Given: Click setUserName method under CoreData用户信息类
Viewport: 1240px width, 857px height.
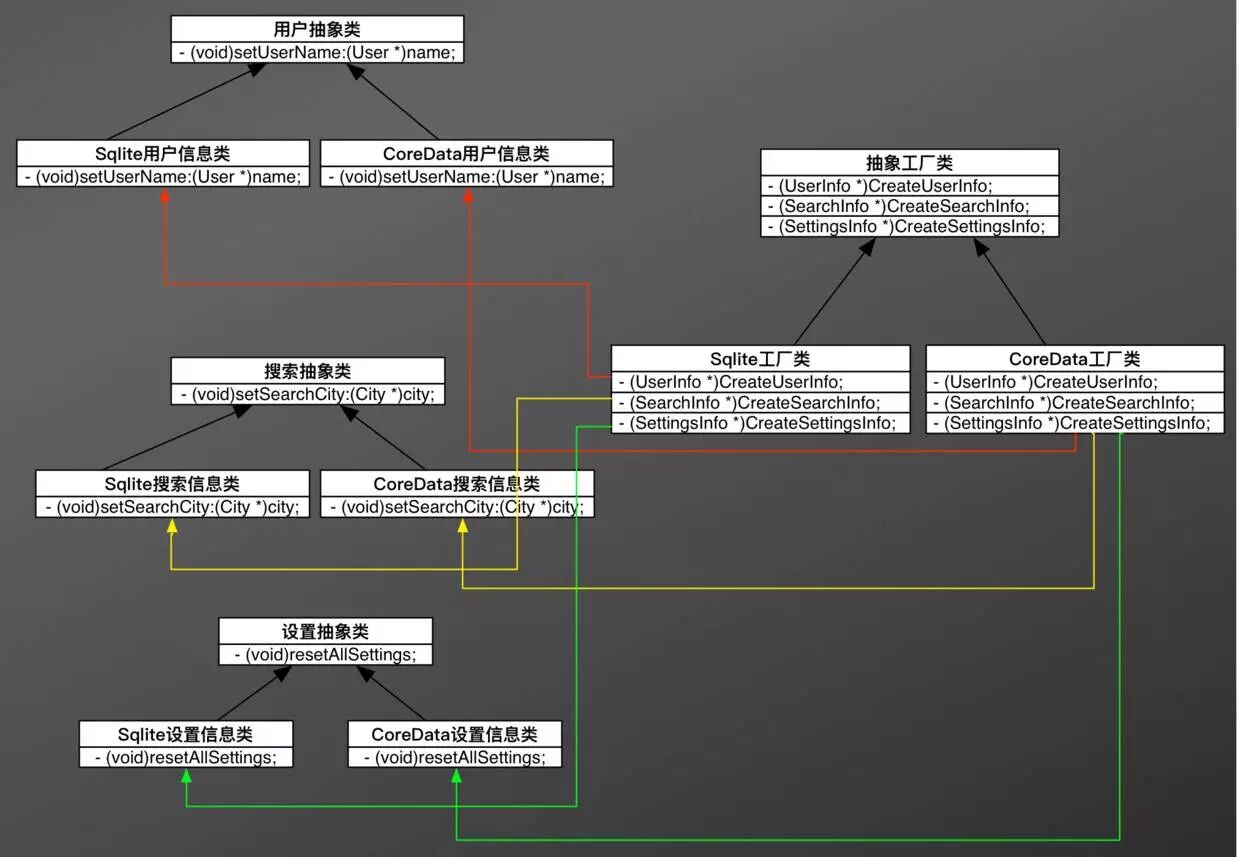Looking at the screenshot, I should pos(467,176).
